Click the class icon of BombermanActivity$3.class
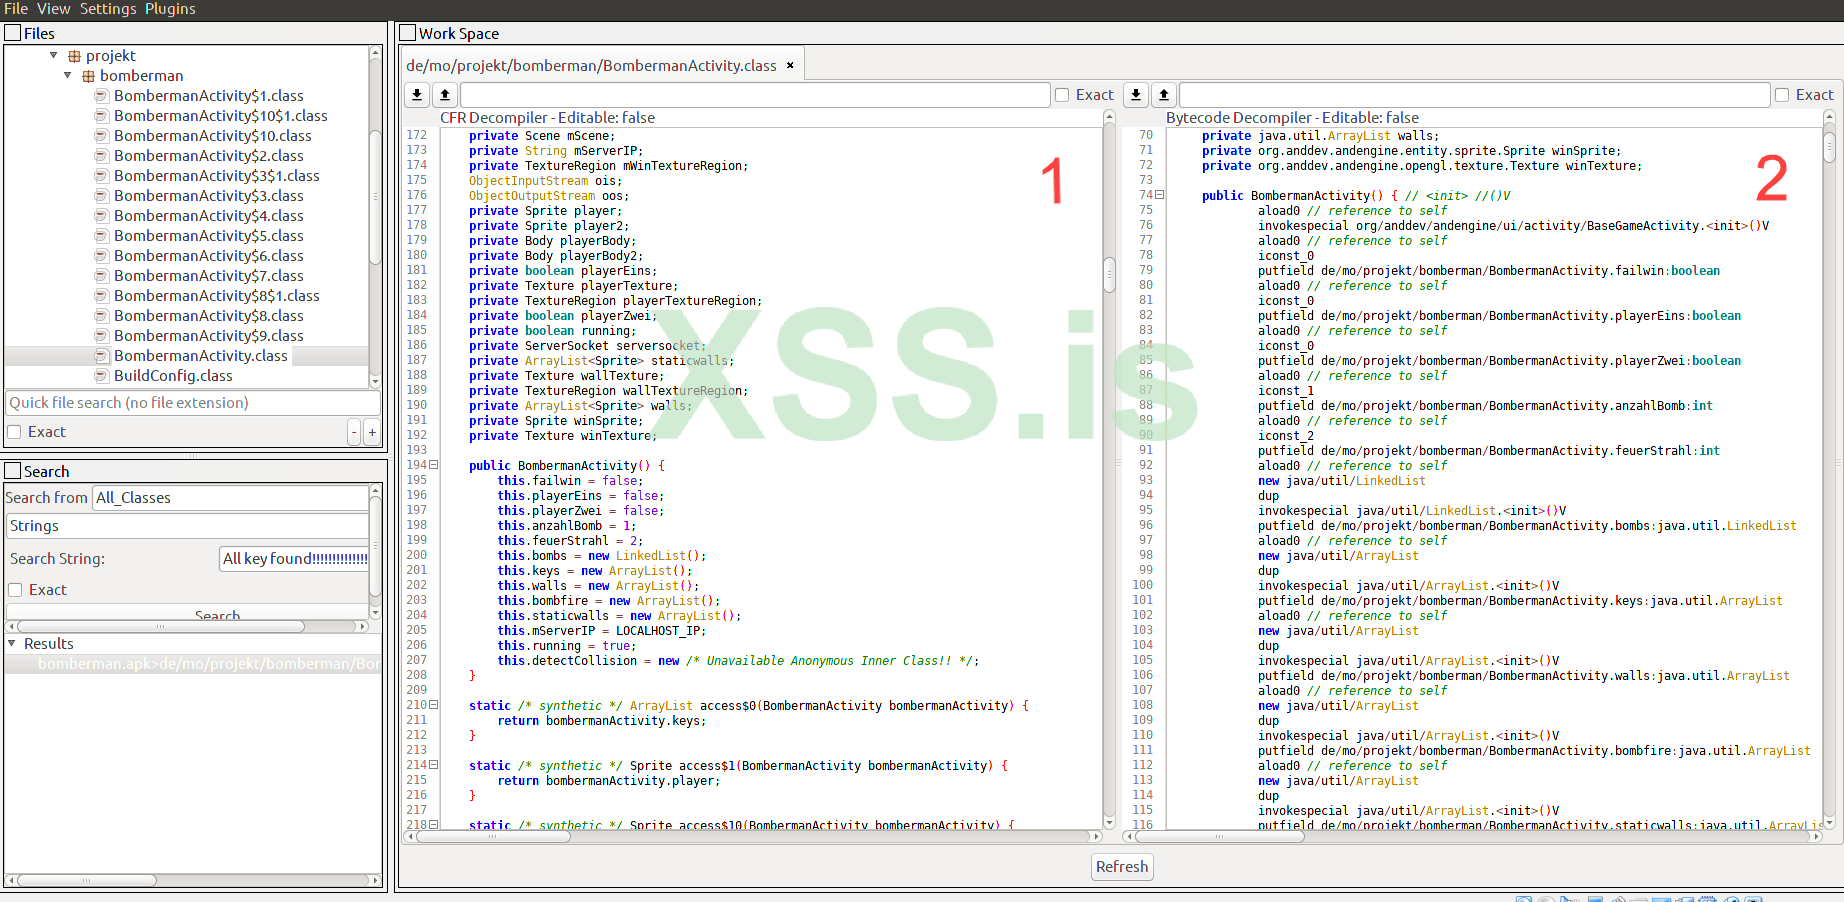The image size is (1844, 902). click(x=101, y=196)
